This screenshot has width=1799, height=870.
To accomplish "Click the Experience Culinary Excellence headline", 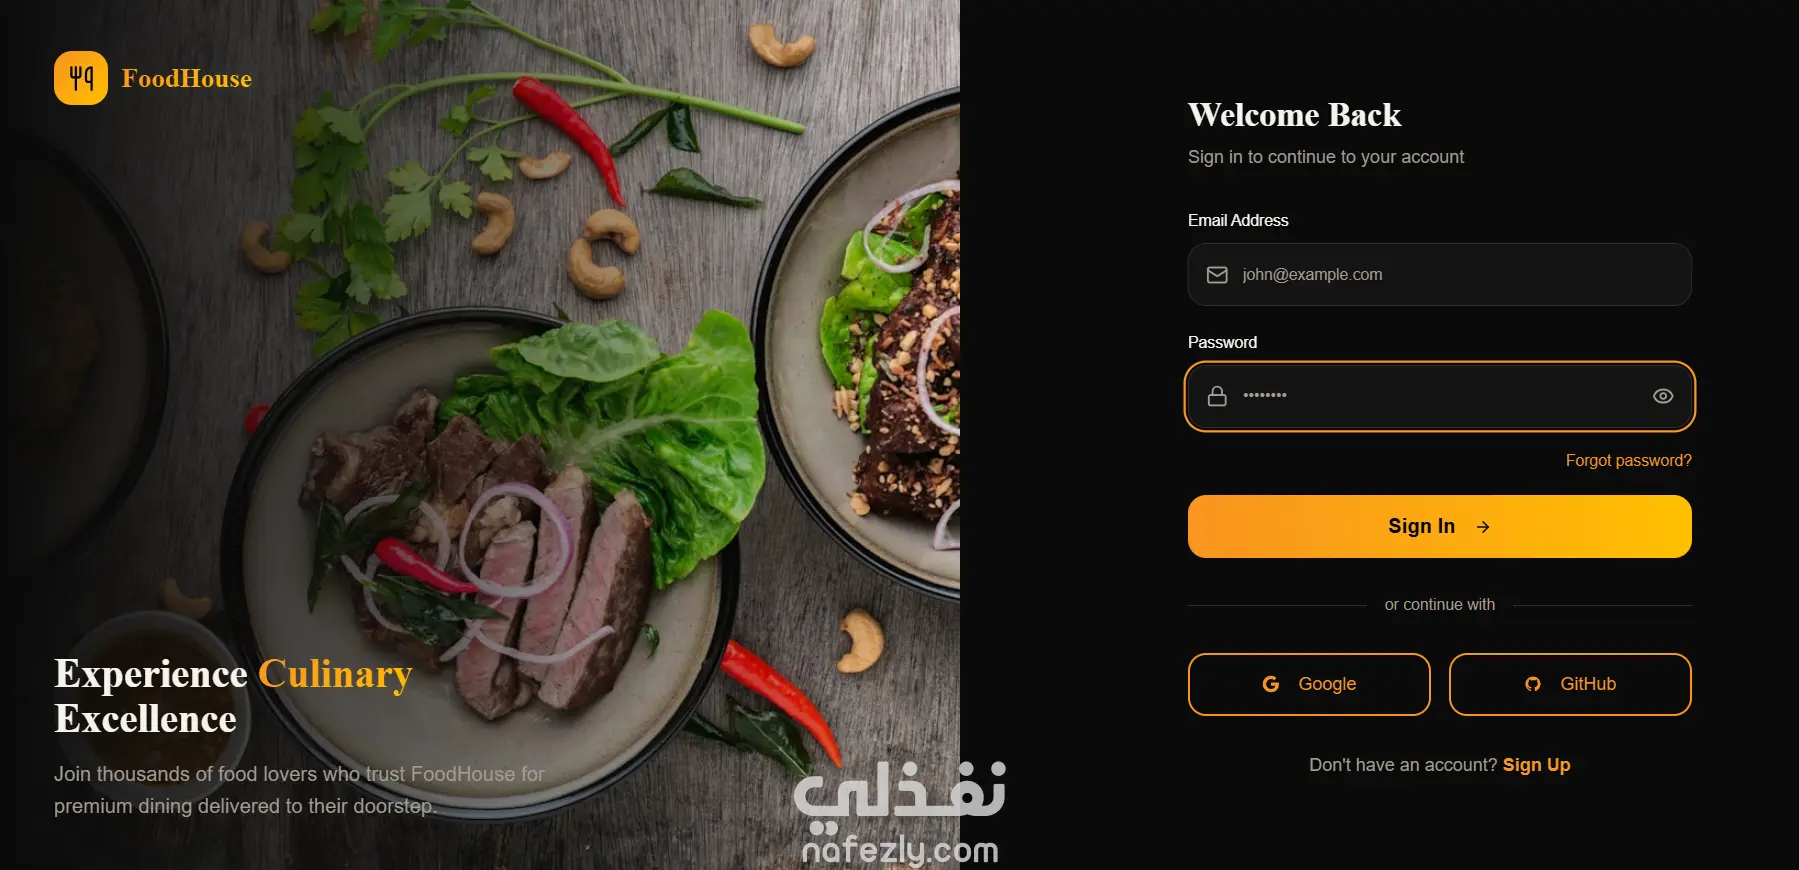I will click(x=233, y=696).
